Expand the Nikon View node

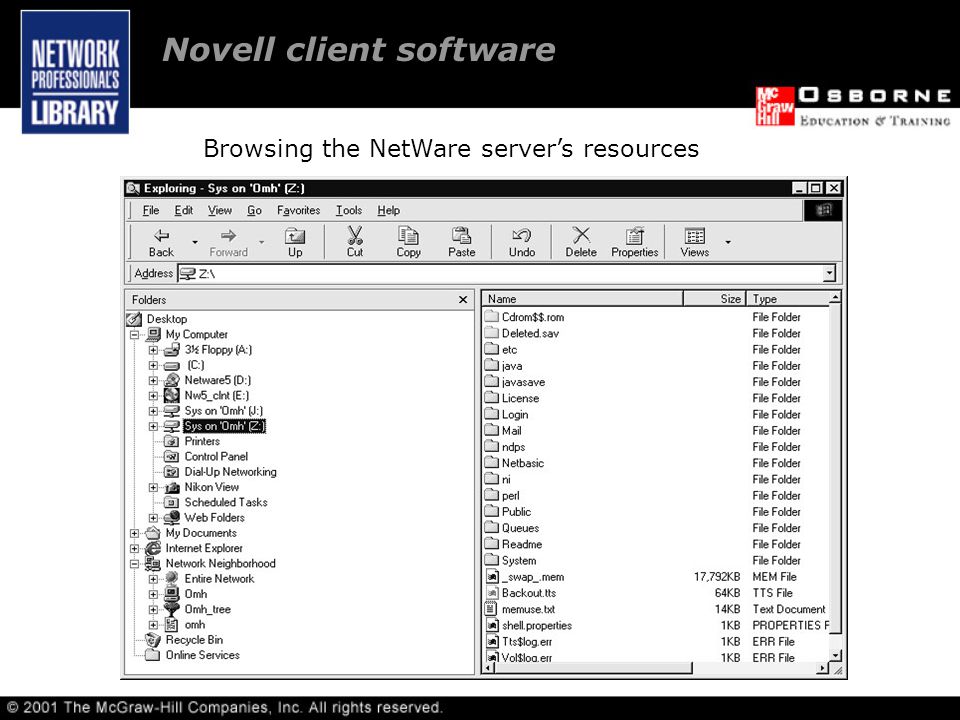(153, 488)
